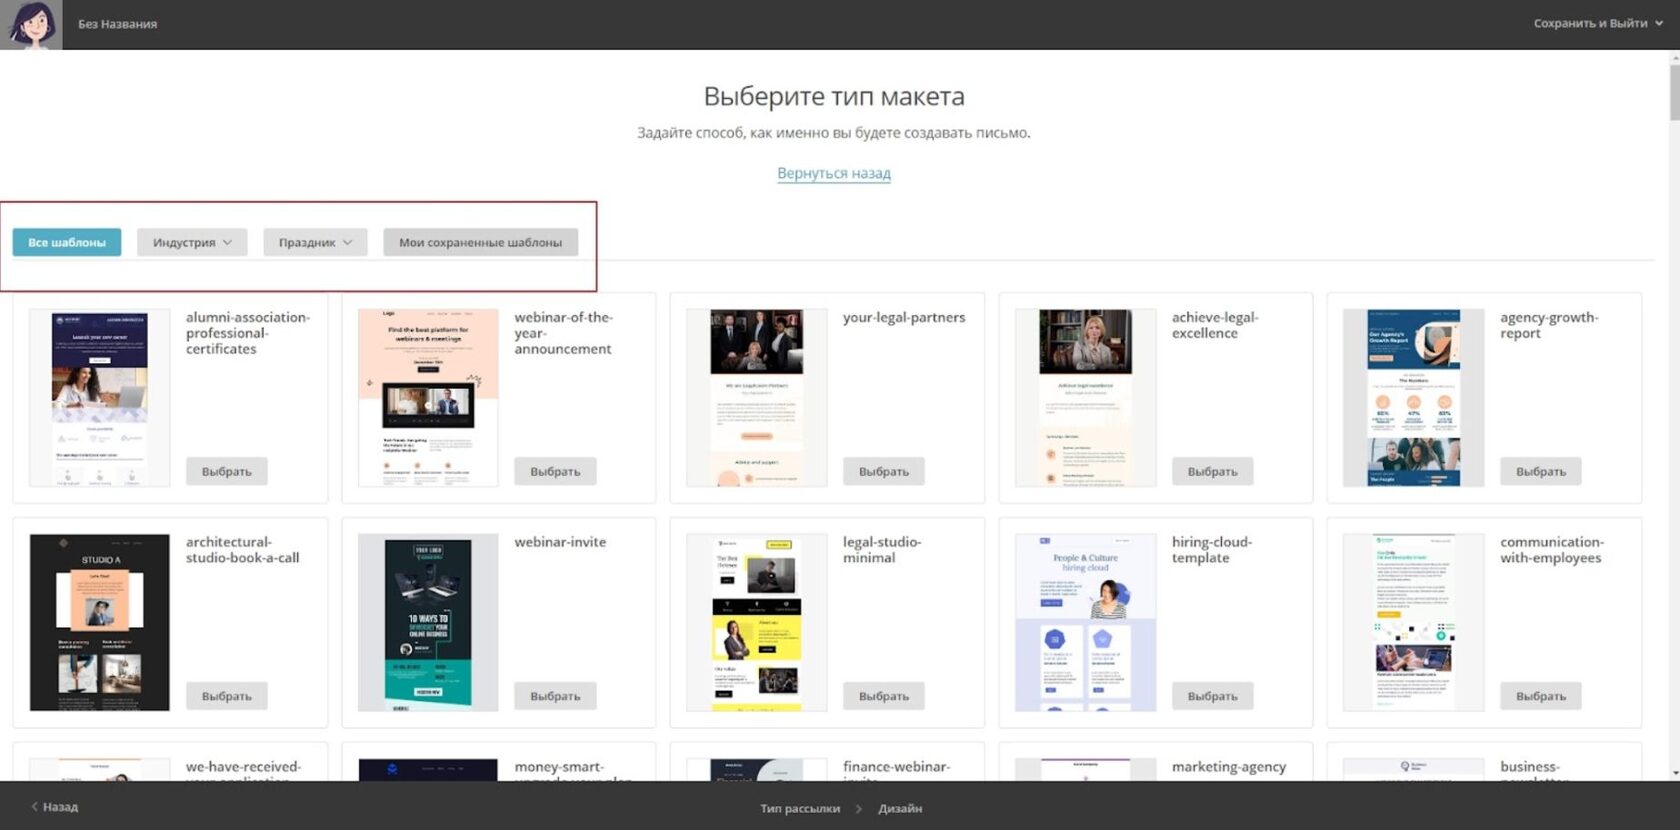Screen dimensions: 1680x830
Task: Open the agency-growth-report thumbnail
Action: click(x=1414, y=398)
